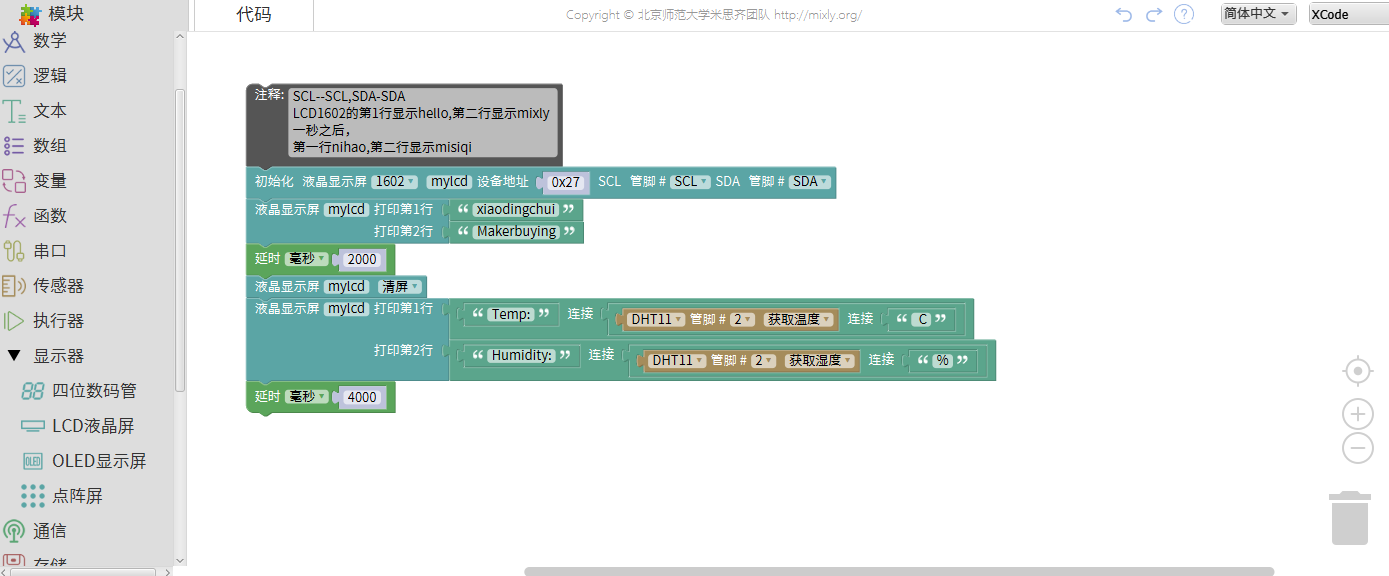Click the trash can icon
This screenshot has width=1389, height=576.
1349,518
